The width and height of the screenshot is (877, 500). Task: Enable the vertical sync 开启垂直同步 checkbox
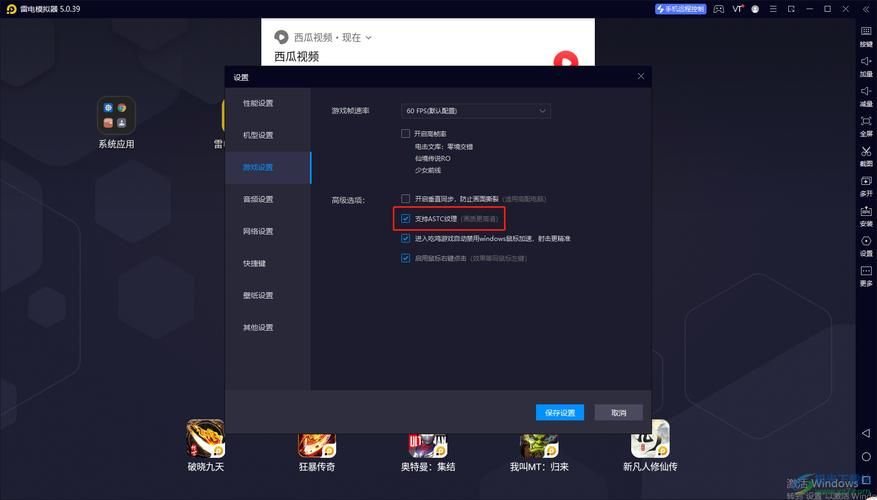(406, 199)
